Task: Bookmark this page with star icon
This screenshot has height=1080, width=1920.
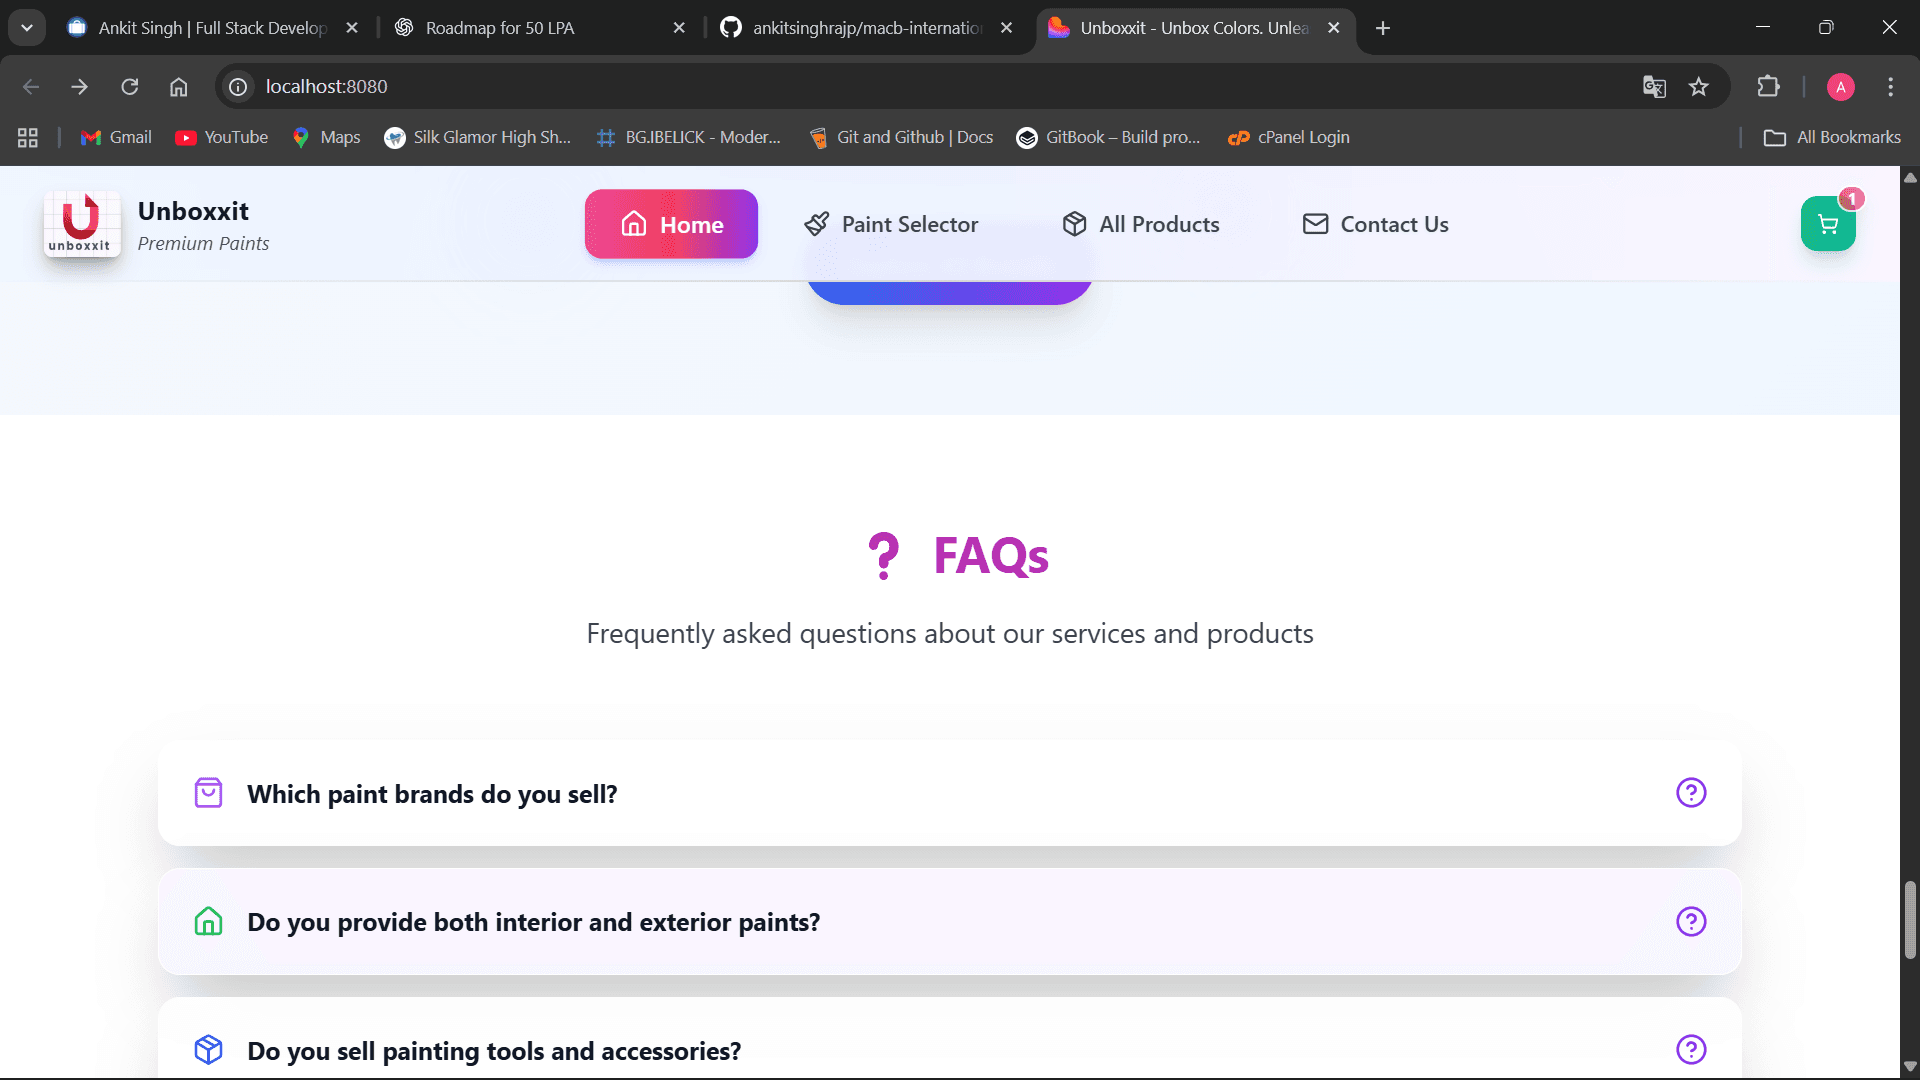Action: [x=1698, y=87]
